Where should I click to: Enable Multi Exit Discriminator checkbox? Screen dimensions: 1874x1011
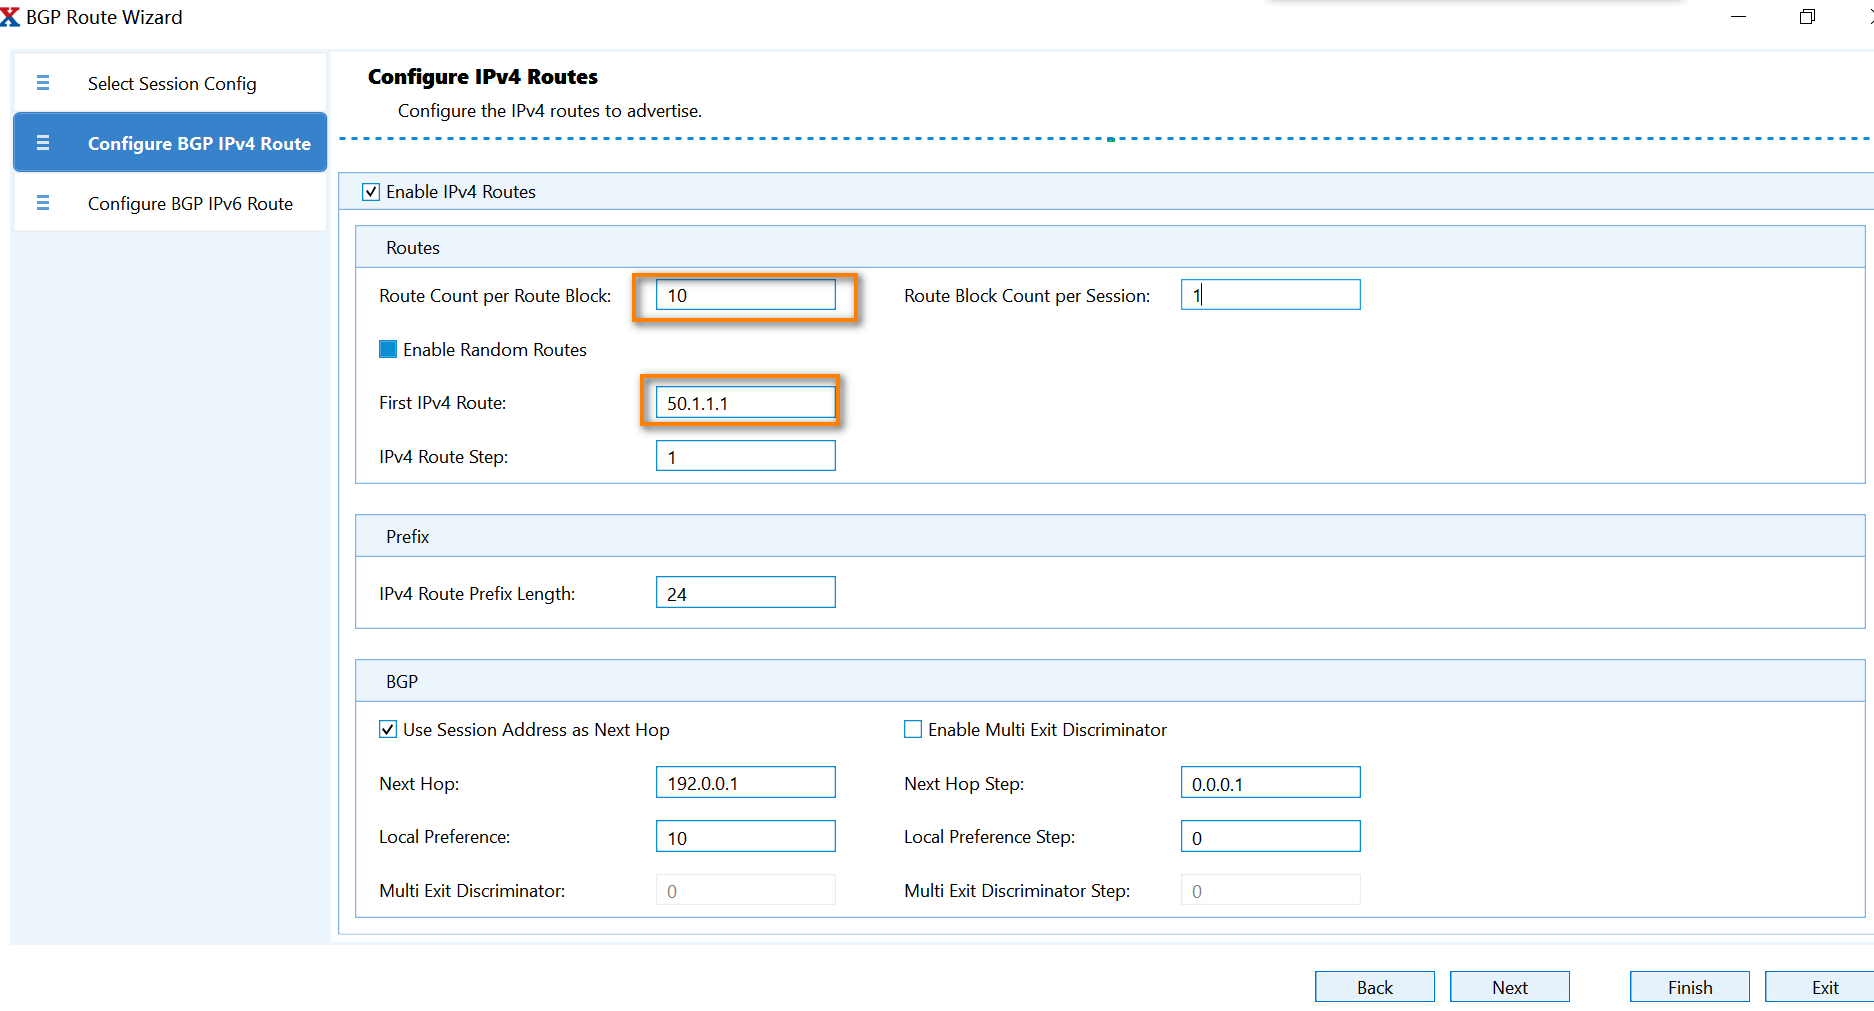pyautogui.click(x=913, y=729)
